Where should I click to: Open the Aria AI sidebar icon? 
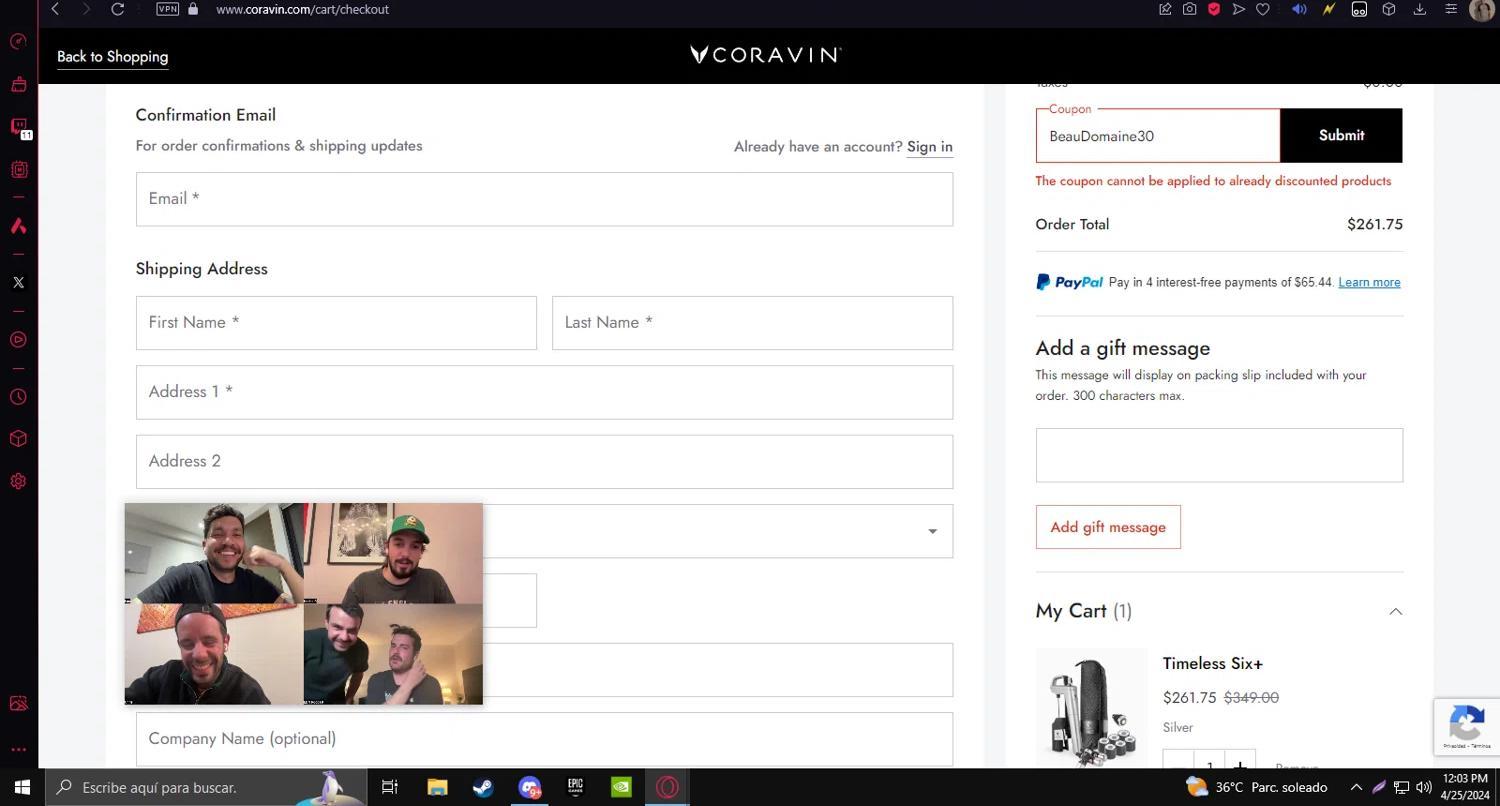(x=18, y=226)
